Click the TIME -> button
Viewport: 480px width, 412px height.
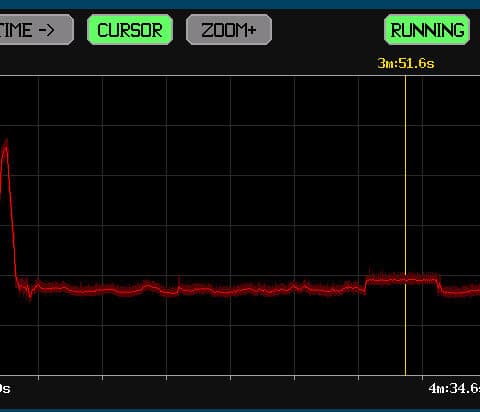click(x=36, y=30)
